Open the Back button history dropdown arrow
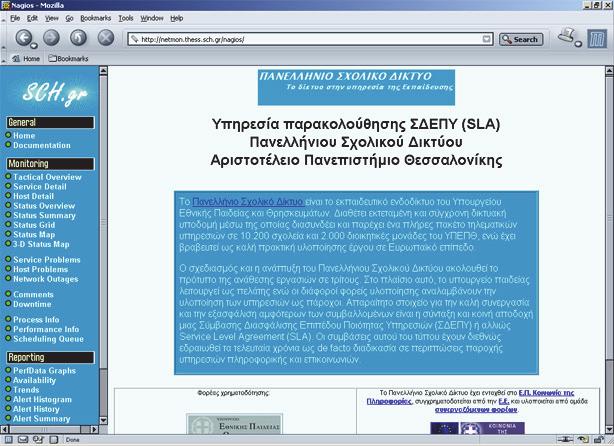The image size is (614, 446). point(34,46)
